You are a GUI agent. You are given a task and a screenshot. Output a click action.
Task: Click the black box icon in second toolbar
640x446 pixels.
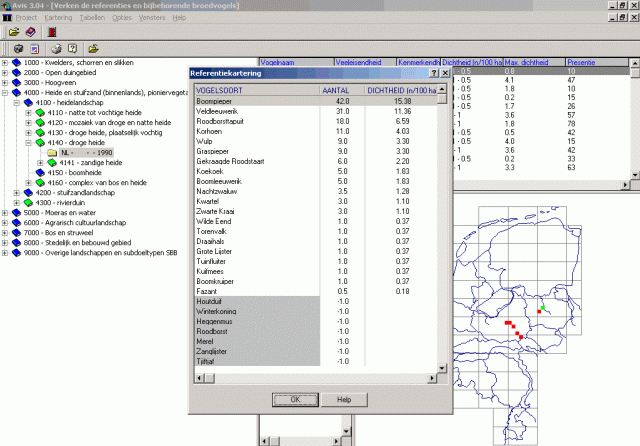pos(18,49)
